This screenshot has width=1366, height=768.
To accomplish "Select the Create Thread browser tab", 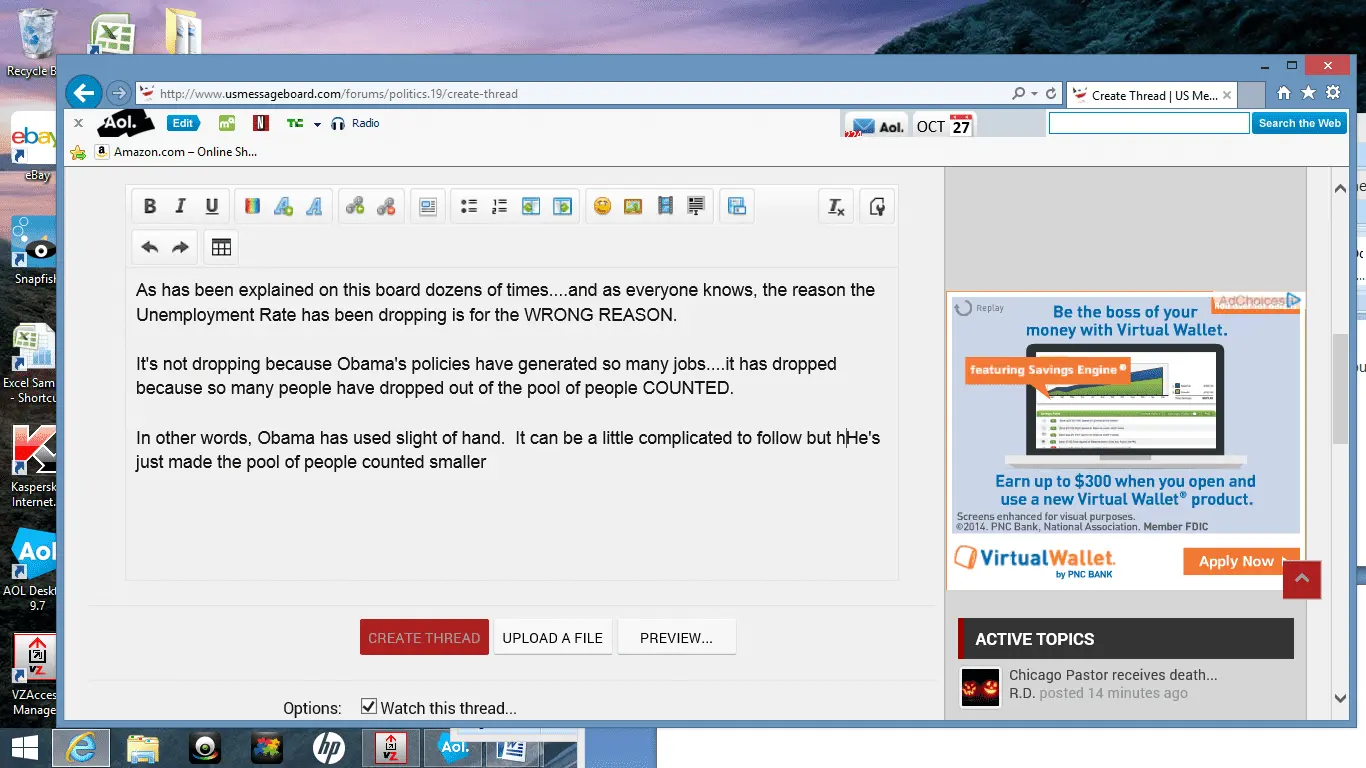I will [x=1152, y=95].
